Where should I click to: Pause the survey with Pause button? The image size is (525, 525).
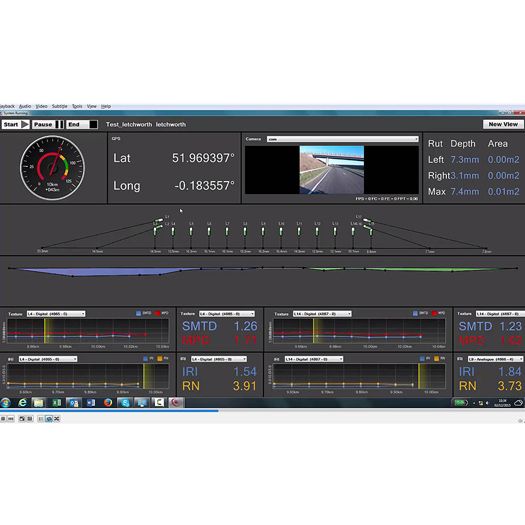48,125
